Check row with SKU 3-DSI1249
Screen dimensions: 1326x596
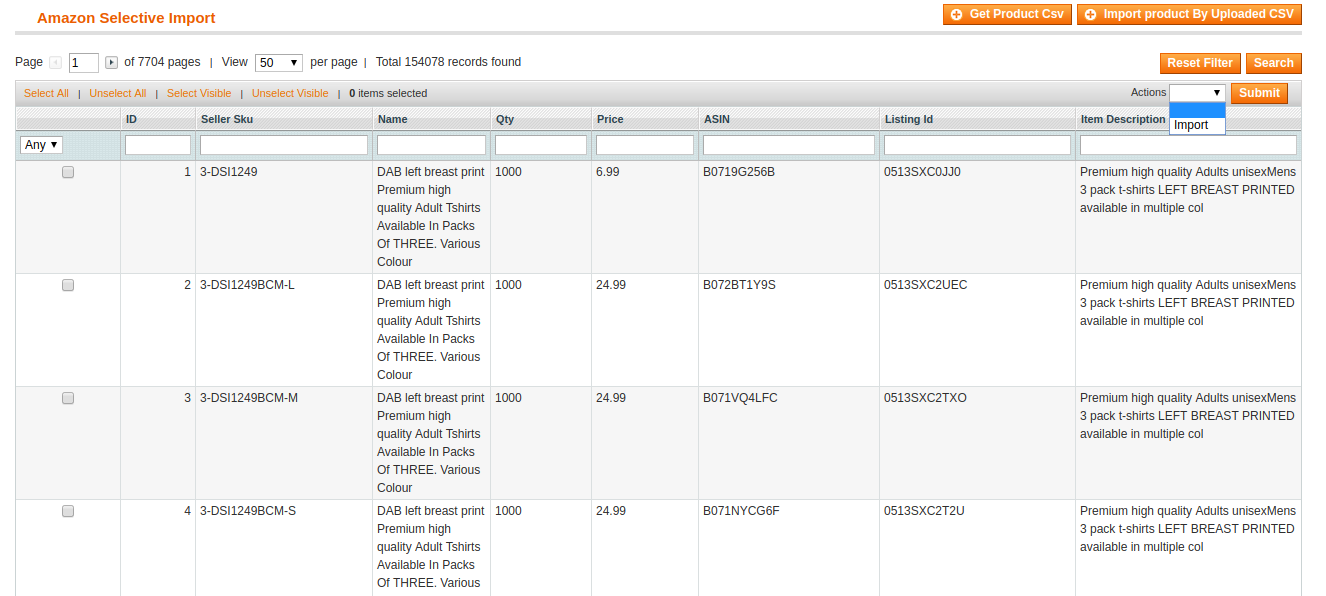68,172
